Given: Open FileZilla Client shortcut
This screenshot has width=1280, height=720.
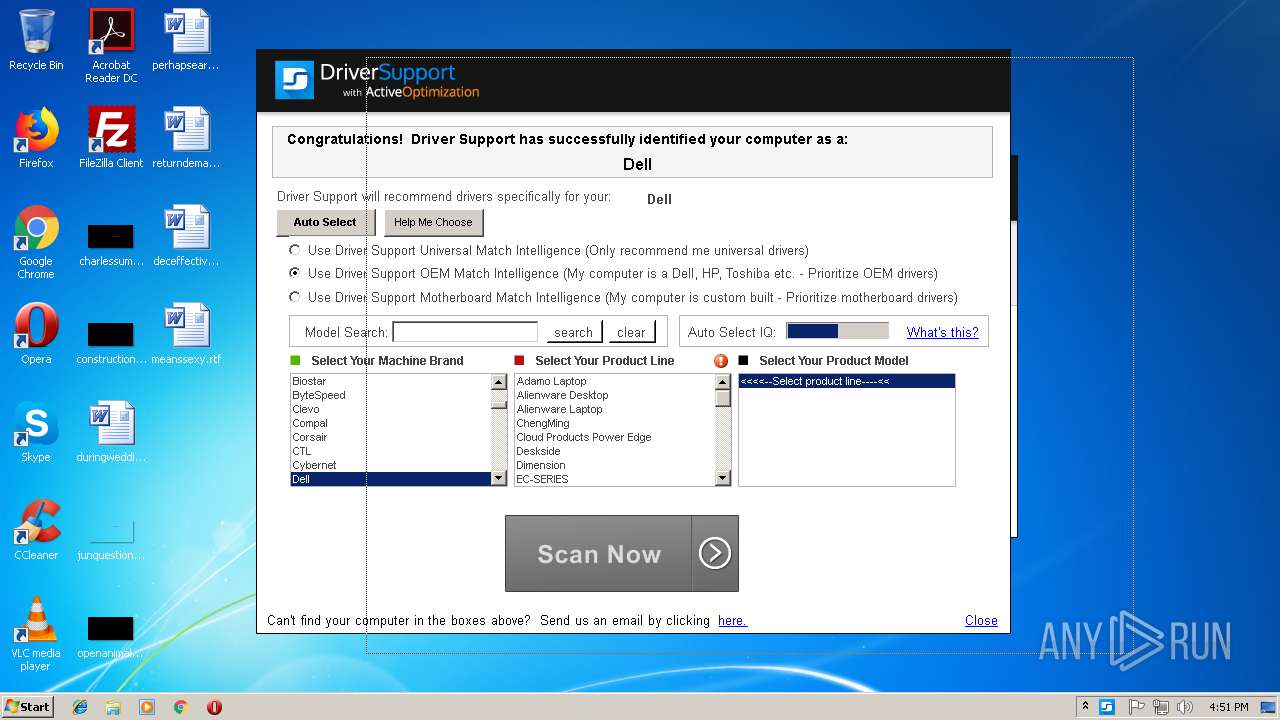Looking at the screenshot, I should coord(111,138).
